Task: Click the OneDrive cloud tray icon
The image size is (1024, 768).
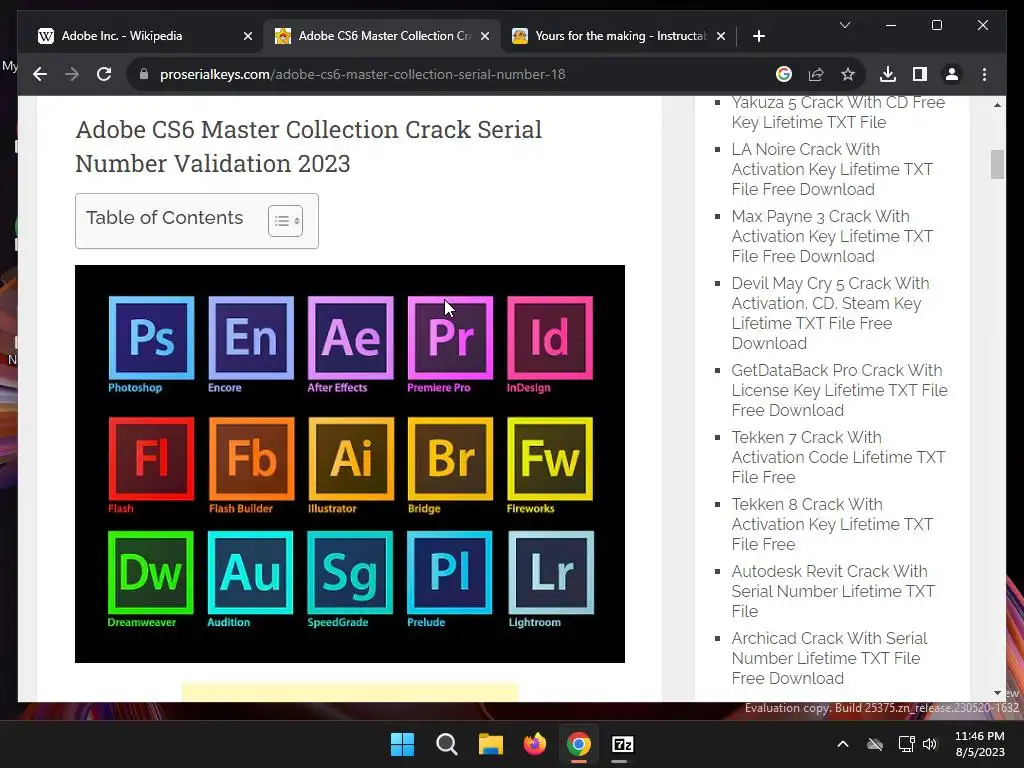Action: pos(875,744)
